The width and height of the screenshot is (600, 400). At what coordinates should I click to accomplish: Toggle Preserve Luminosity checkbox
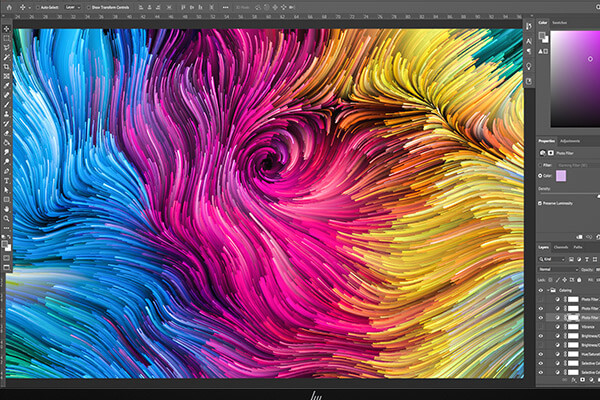click(x=540, y=203)
